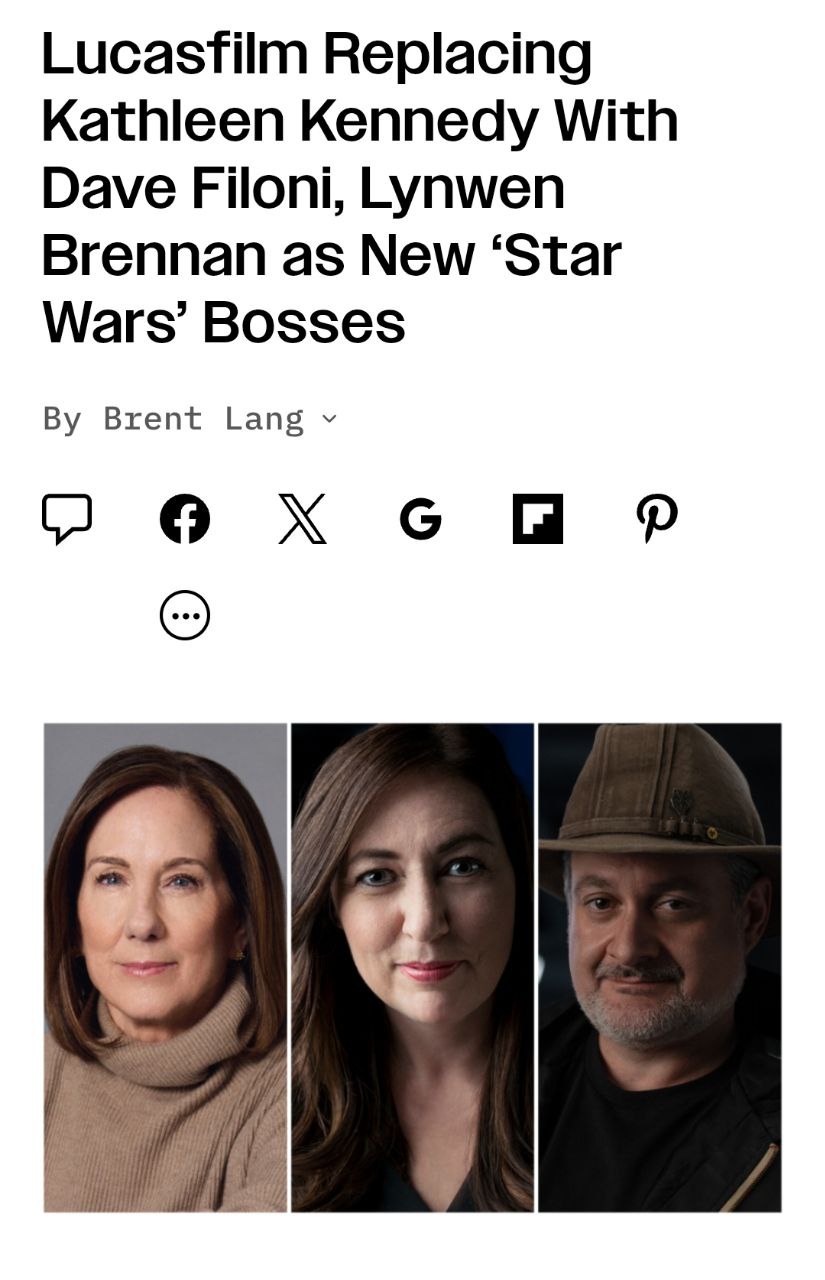Image resolution: width=825 pixels, height=1280 pixels.
Task: Click the emblem pin on the brown hat
Action: coord(680,803)
